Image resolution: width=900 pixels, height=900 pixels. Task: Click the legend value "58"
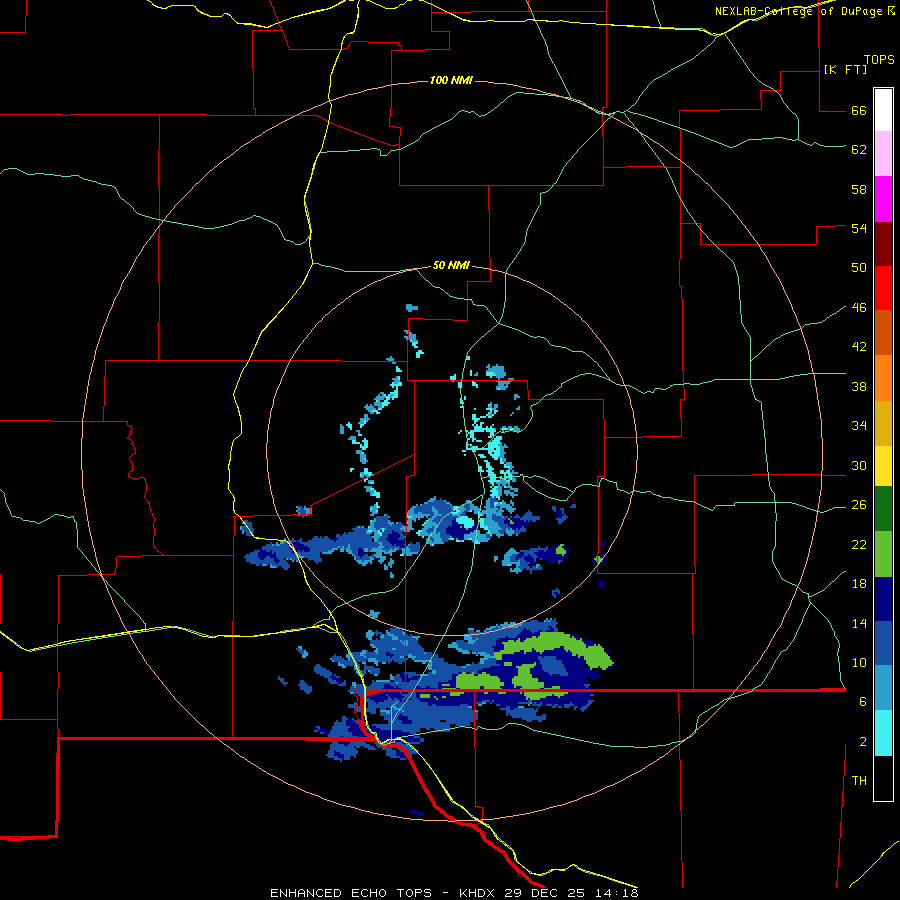point(859,189)
